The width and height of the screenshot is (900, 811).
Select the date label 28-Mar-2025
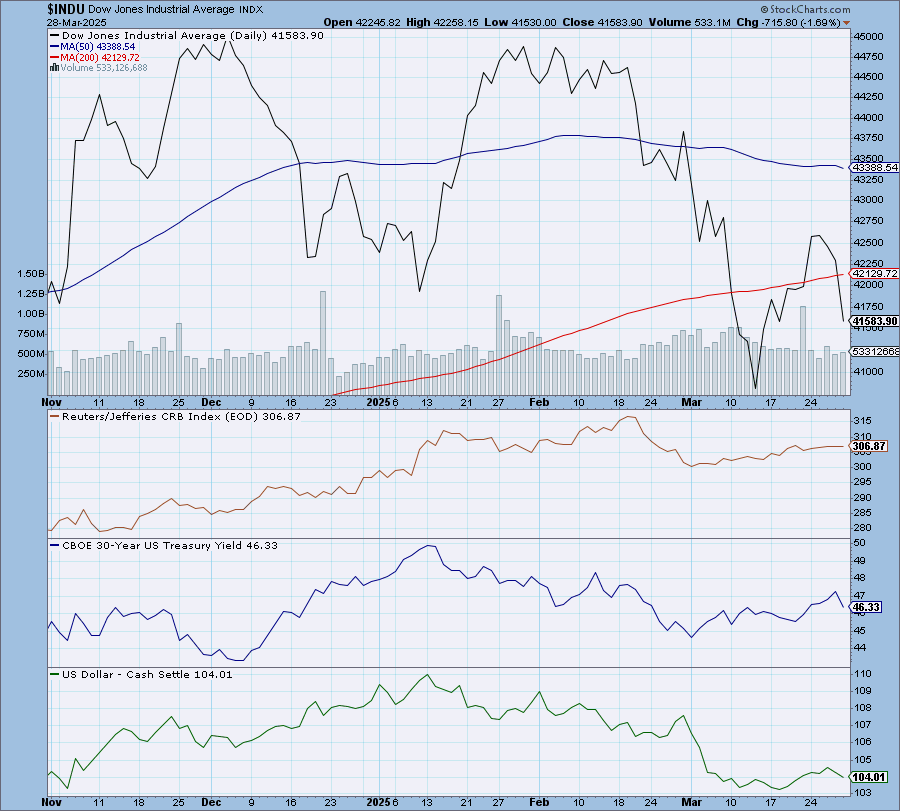[77, 23]
